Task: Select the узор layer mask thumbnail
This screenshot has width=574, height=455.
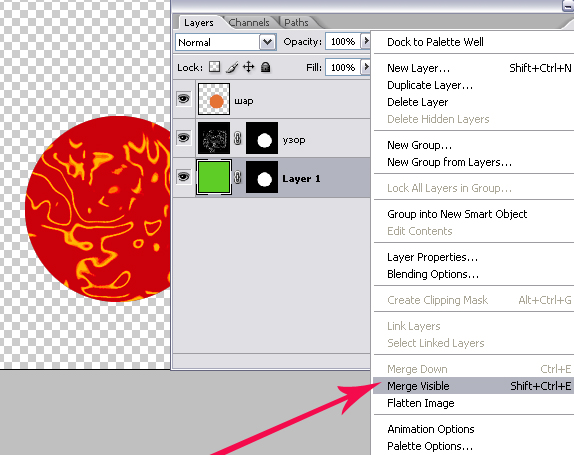Action: click(262, 138)
